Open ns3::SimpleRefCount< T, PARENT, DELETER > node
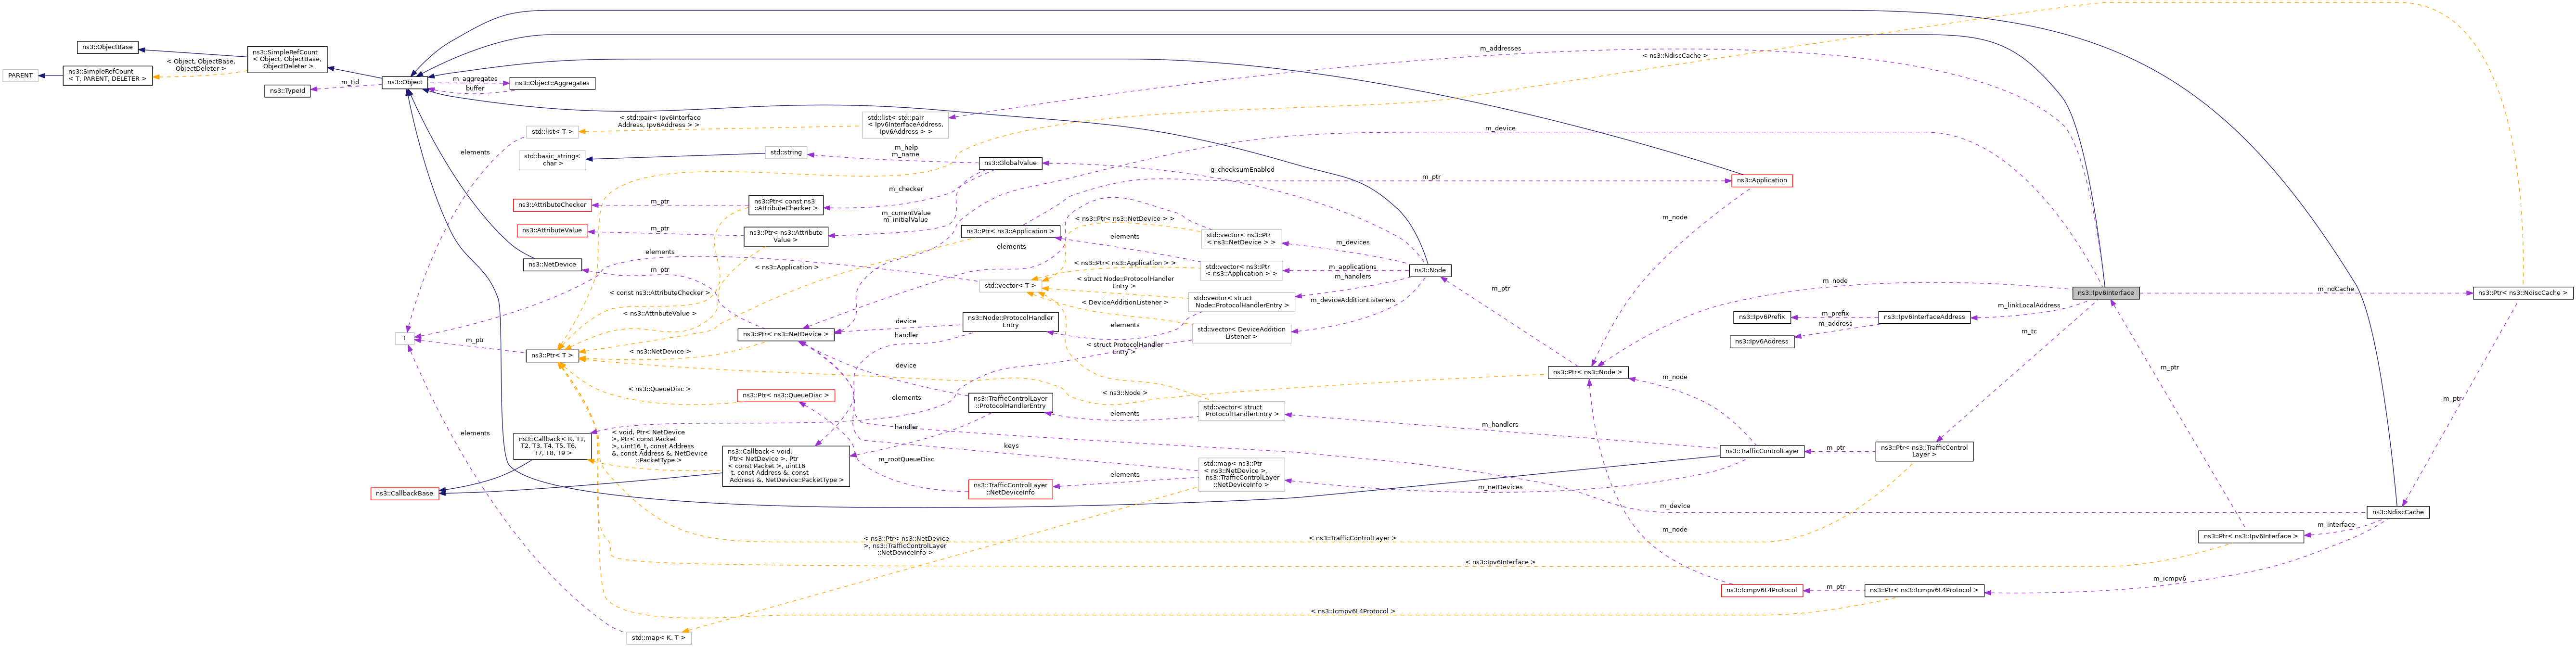Viewport: 2576px width, 647px height. pyautogui.click(x=107, y=75)
